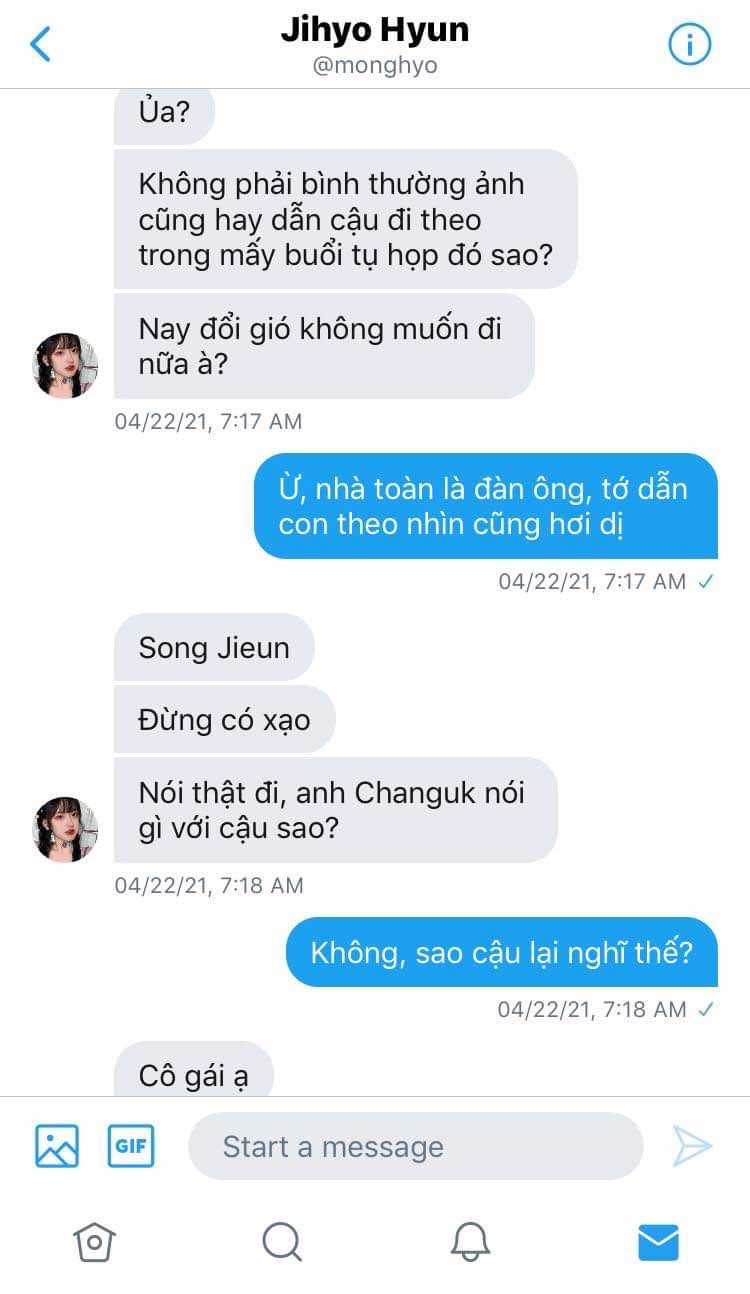
Task: Tap the send message arrow icon
Action: (x=692, y=1146)
